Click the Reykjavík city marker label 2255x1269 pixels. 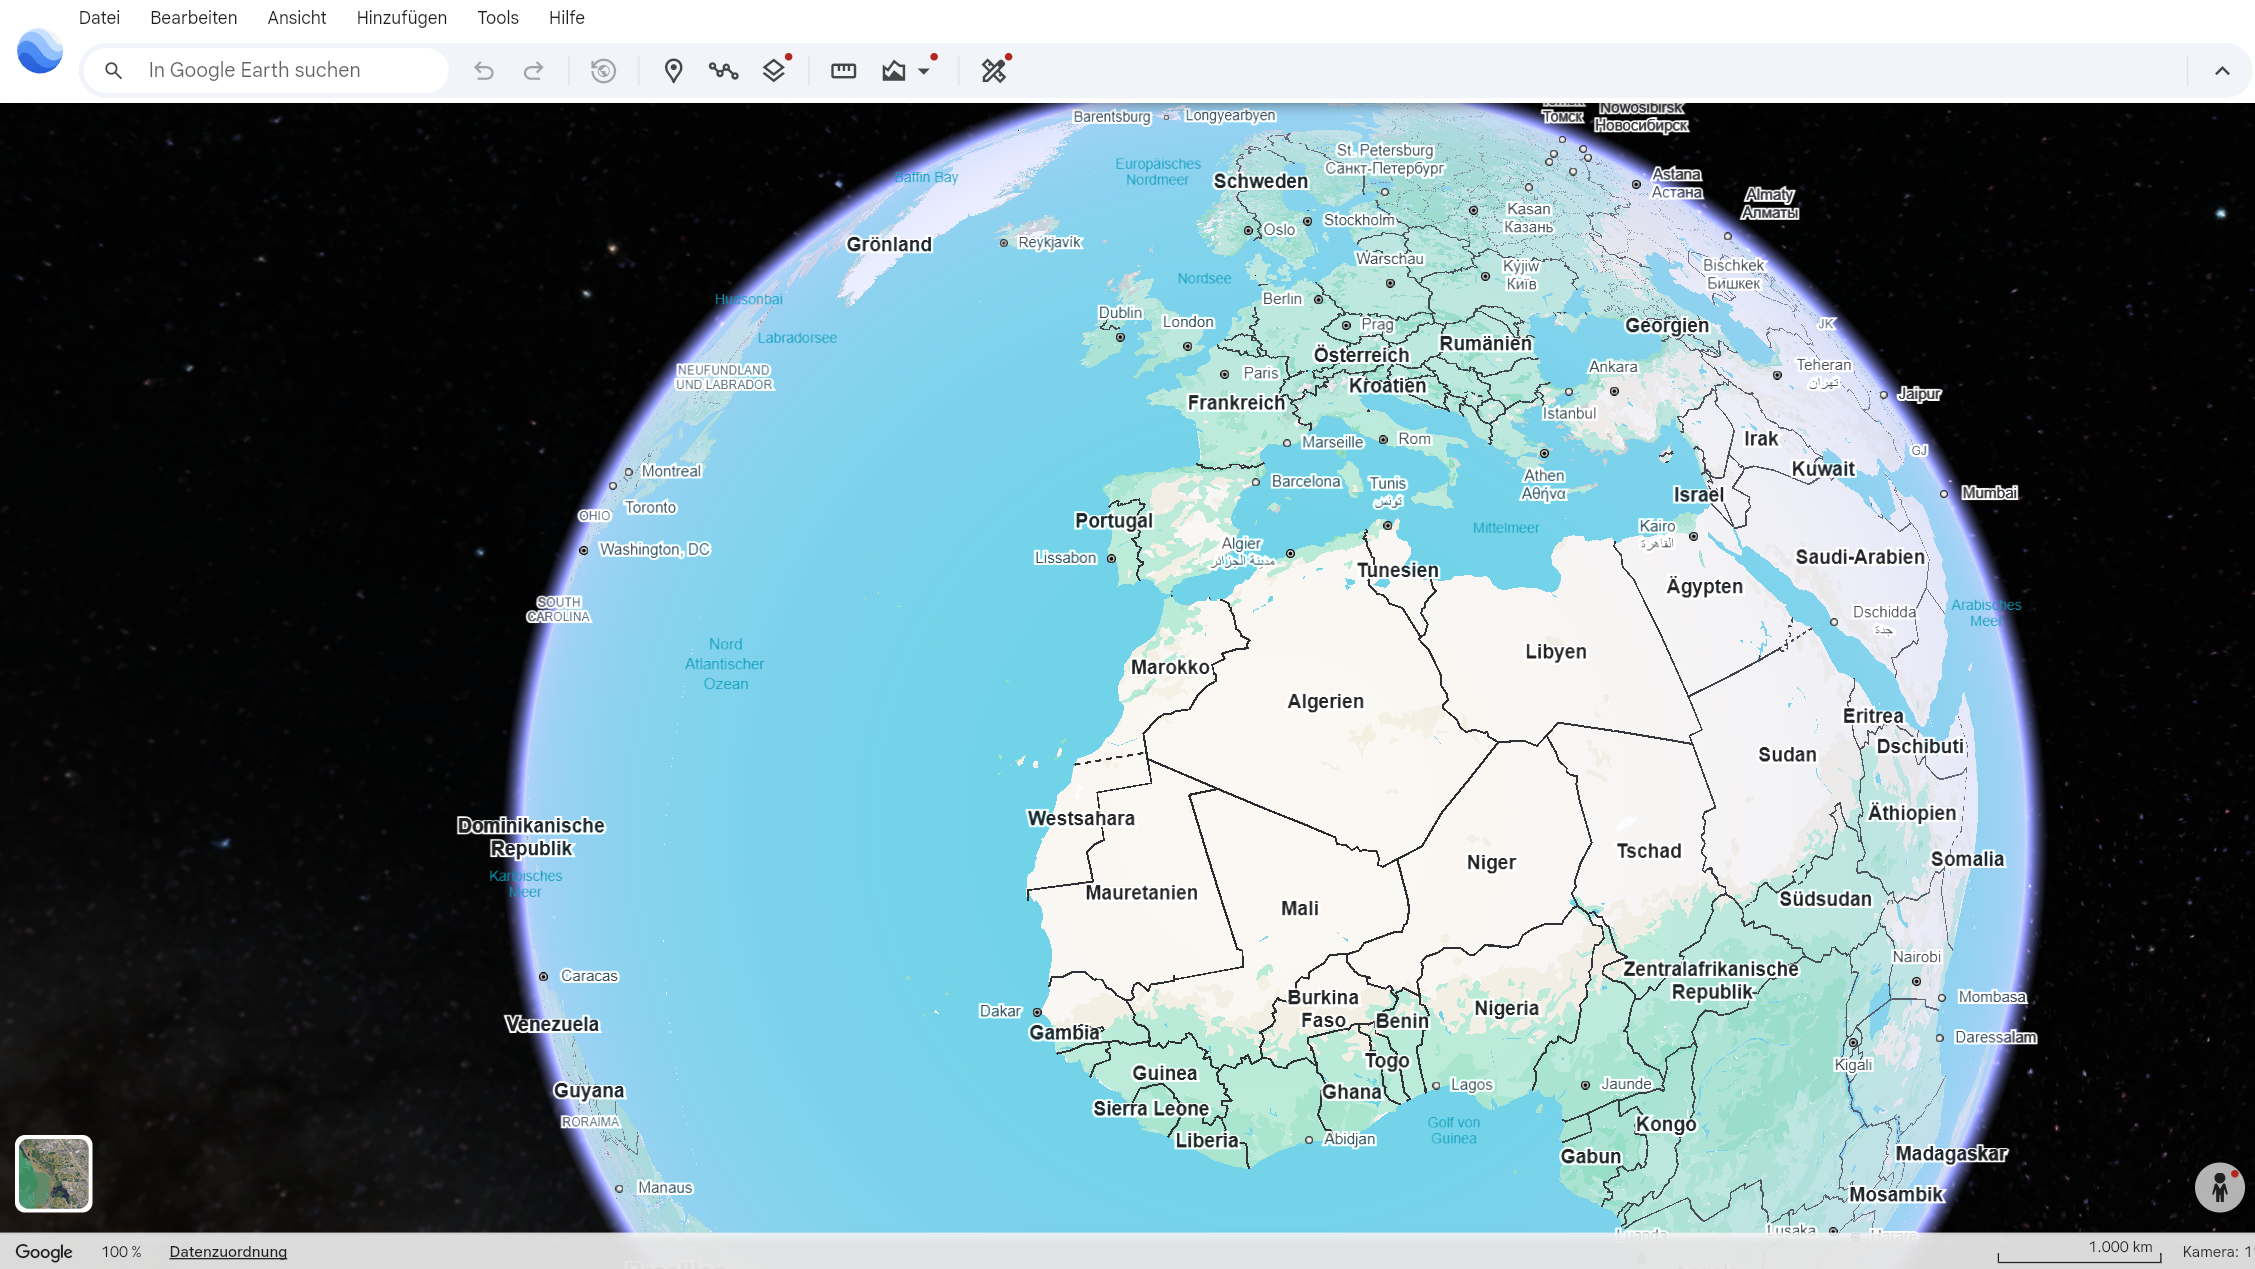[1049, 243]
